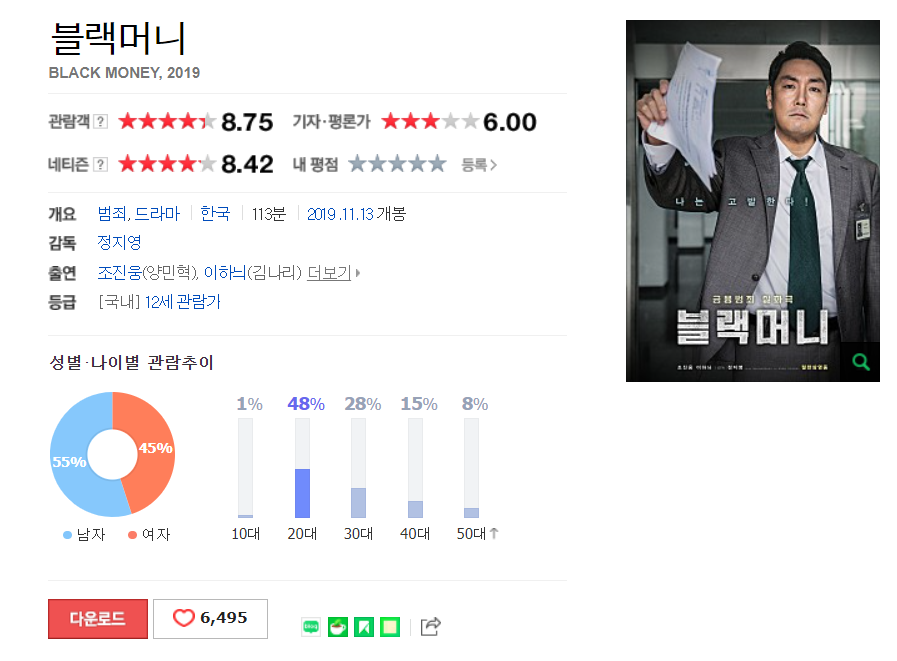The width and height of the screenshot is (897, 661).
Task: Open actor 조진웅 link
Action: coord(119,273)
